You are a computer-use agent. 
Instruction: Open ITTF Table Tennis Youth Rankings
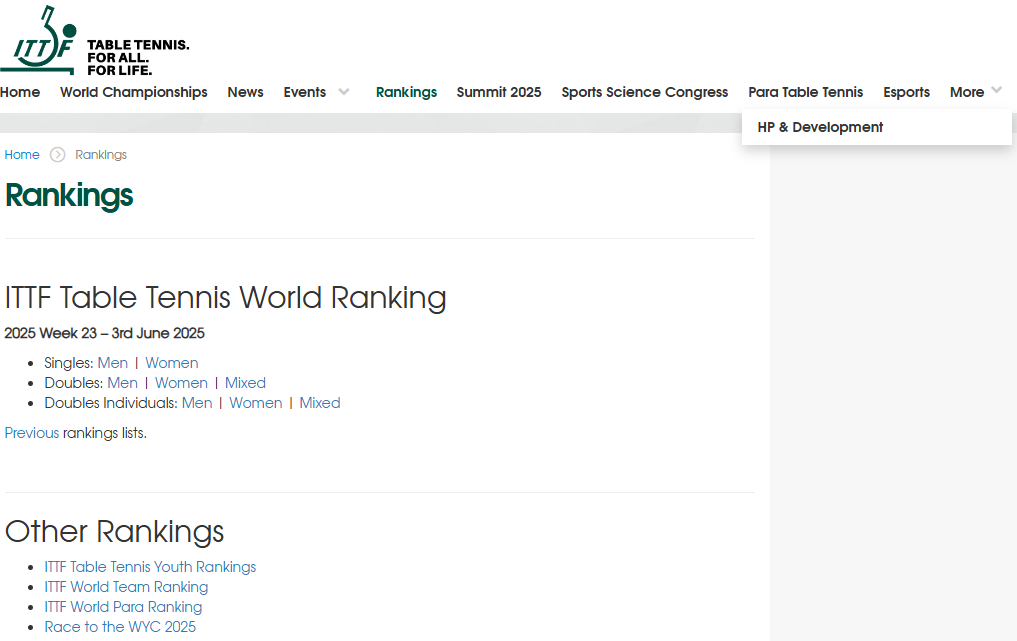(x=150, y=567)
